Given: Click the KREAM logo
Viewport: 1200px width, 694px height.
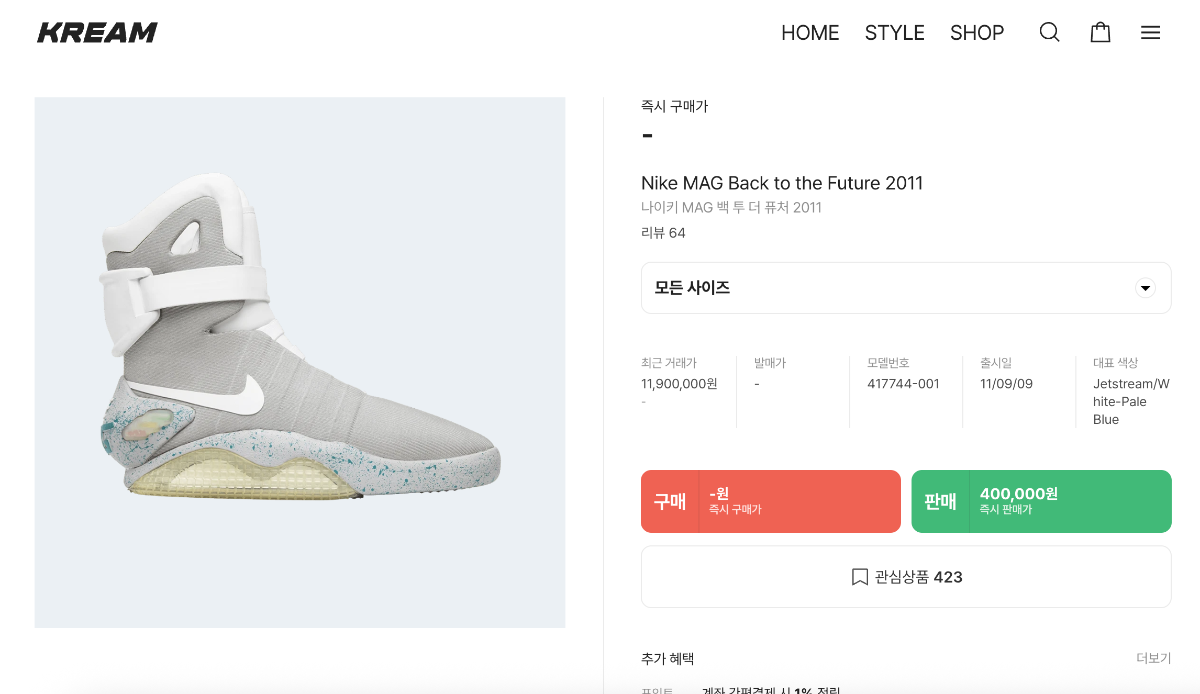Looking at the screenshot, I should click(97, 32).
